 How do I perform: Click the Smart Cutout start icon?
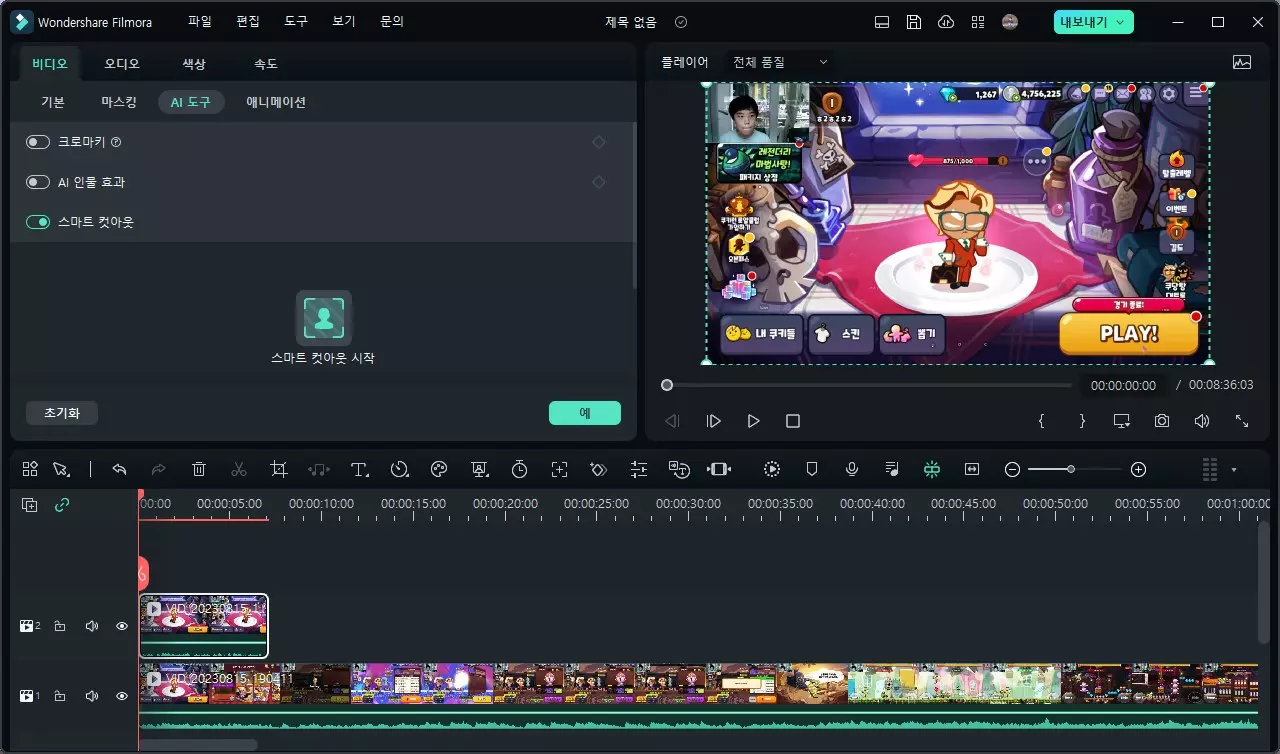[x=323, y=318]
